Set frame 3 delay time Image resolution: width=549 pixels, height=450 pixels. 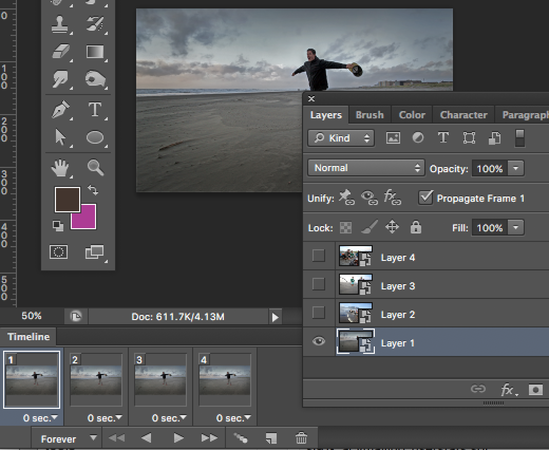pos(169,418)
